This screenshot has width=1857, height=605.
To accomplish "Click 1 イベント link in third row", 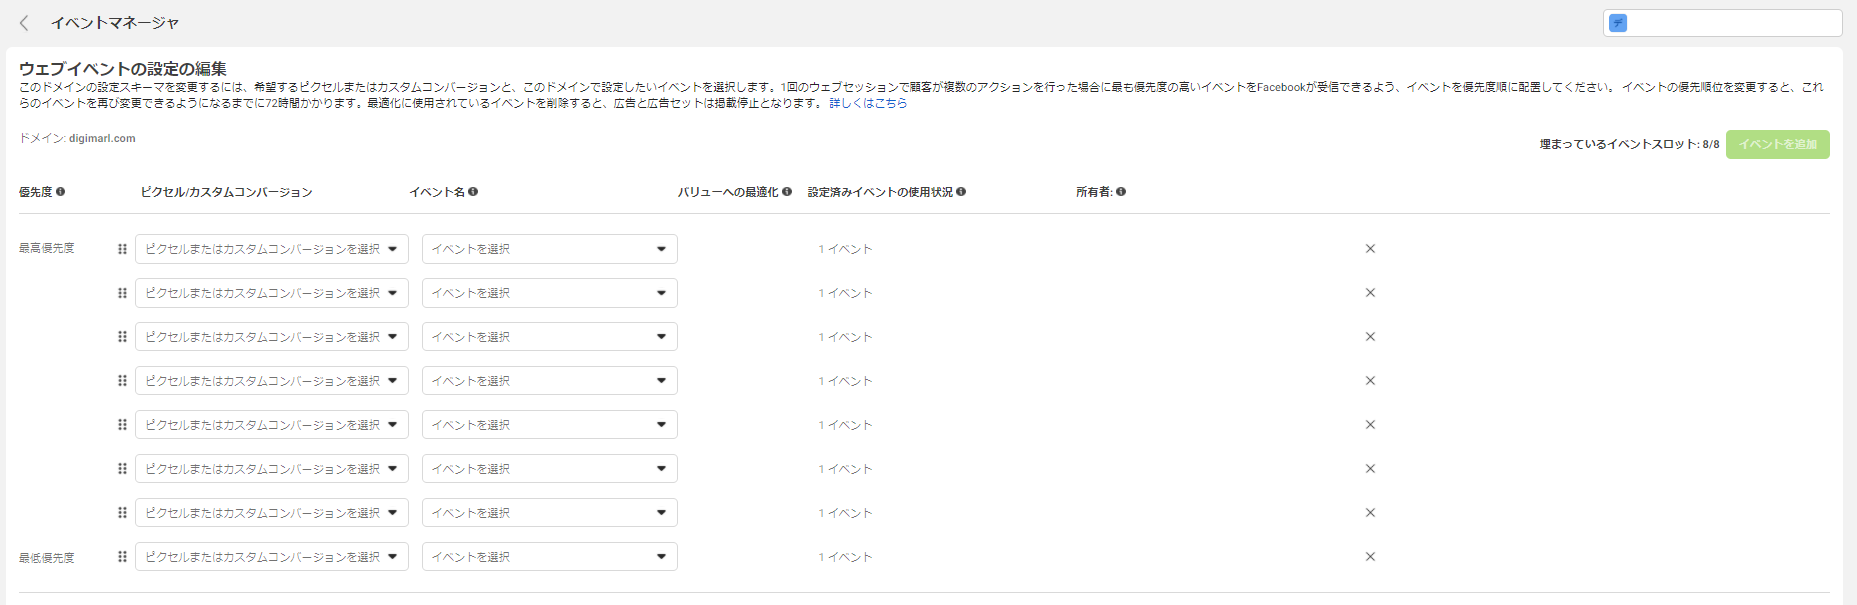I will (x=845, y=337).
